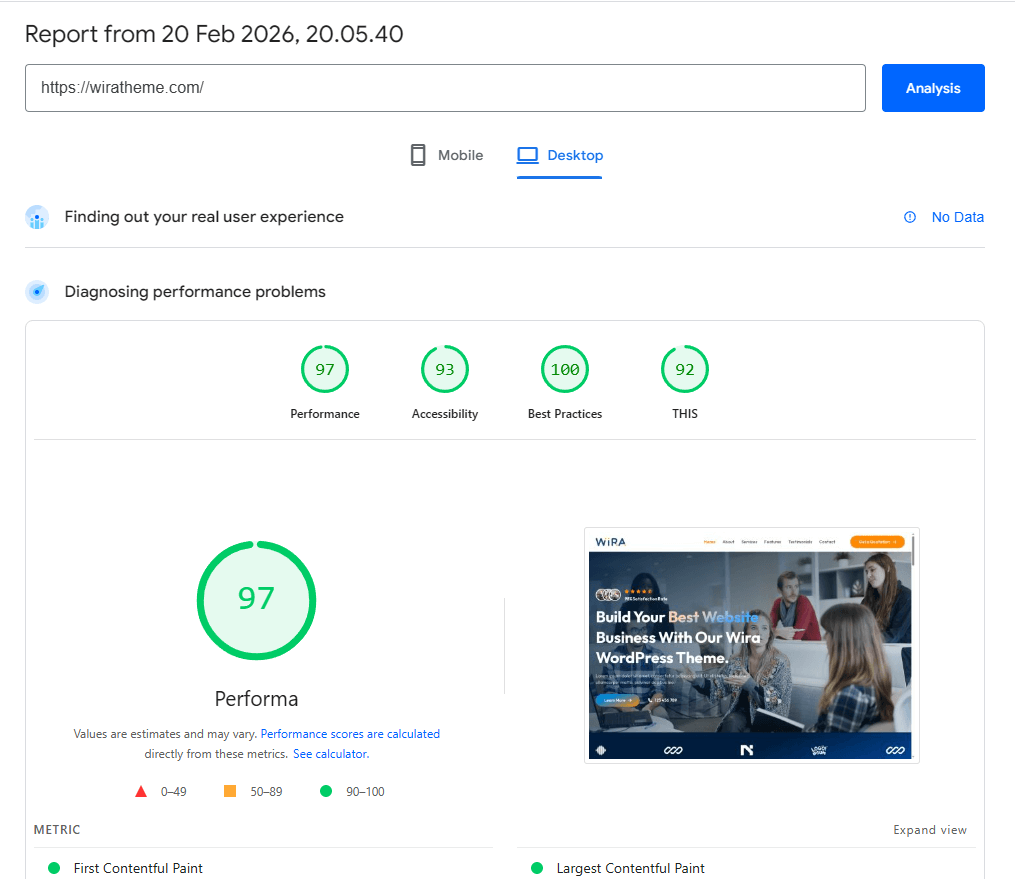
Task: Select the 50–89 orange square legend marker
Action: (228, 791)
